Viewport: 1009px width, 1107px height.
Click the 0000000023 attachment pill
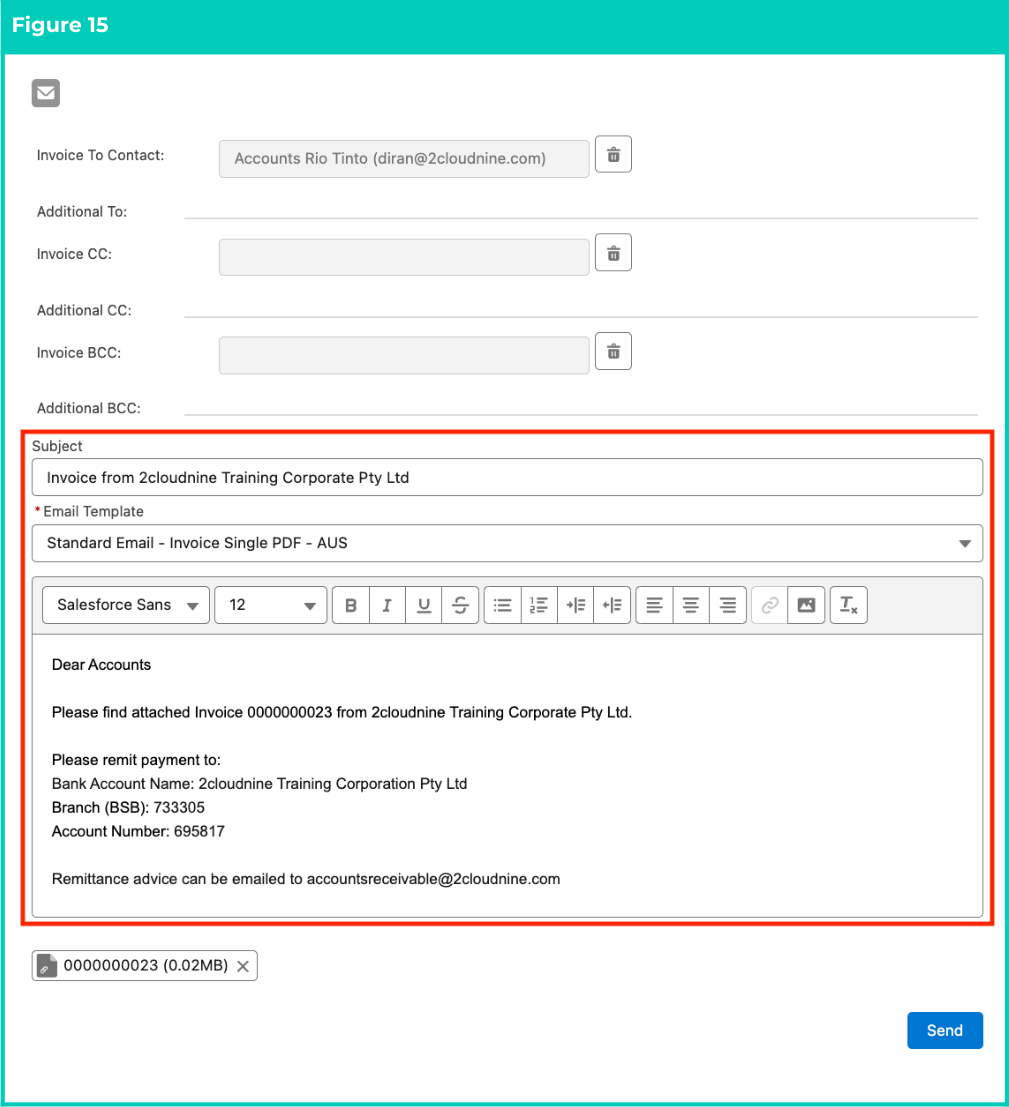point(144,966)
